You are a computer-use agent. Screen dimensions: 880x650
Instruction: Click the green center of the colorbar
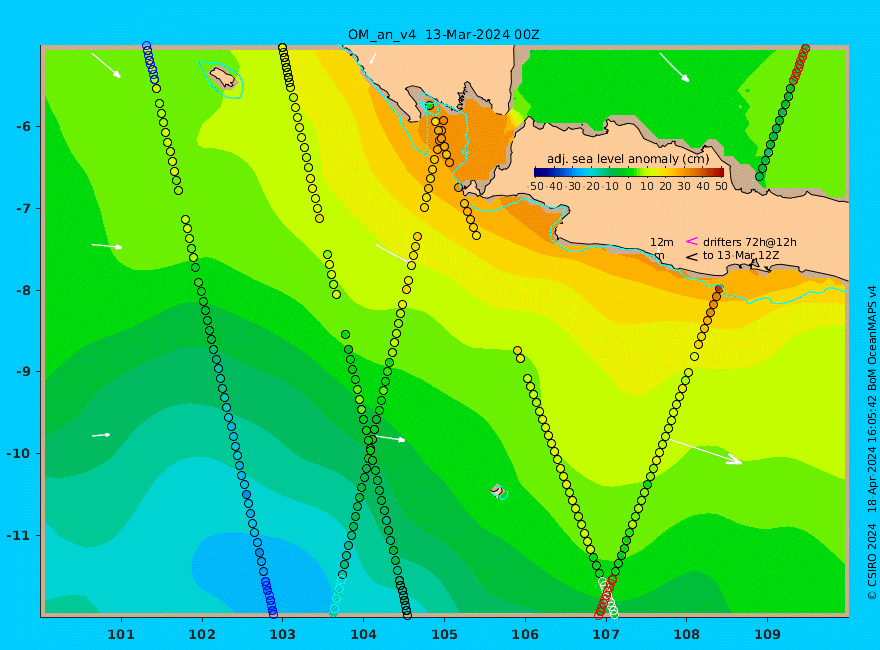[x=629, y=172]
